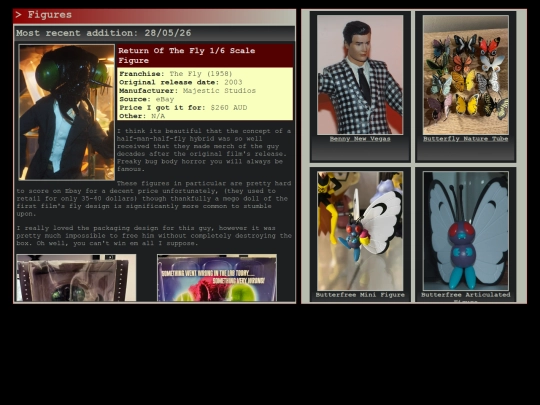Click paragraph starting "I think its beautiful"
The width and height of the screenshot is (540, 405).
click(x=204, y=150)
